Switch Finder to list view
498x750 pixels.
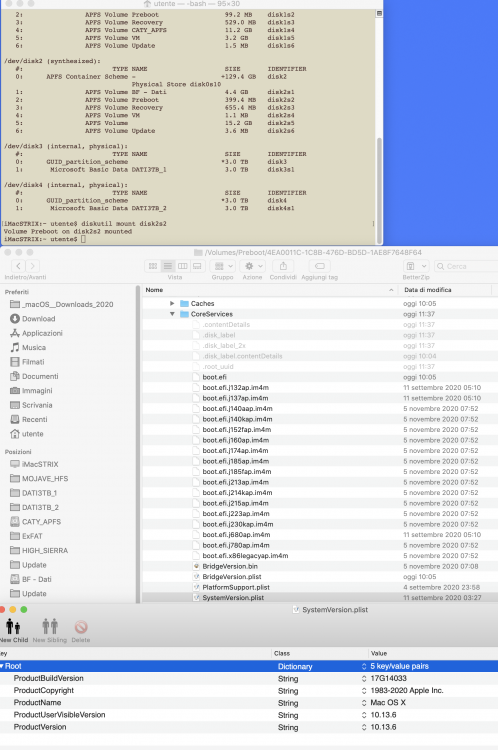[167, 266]
